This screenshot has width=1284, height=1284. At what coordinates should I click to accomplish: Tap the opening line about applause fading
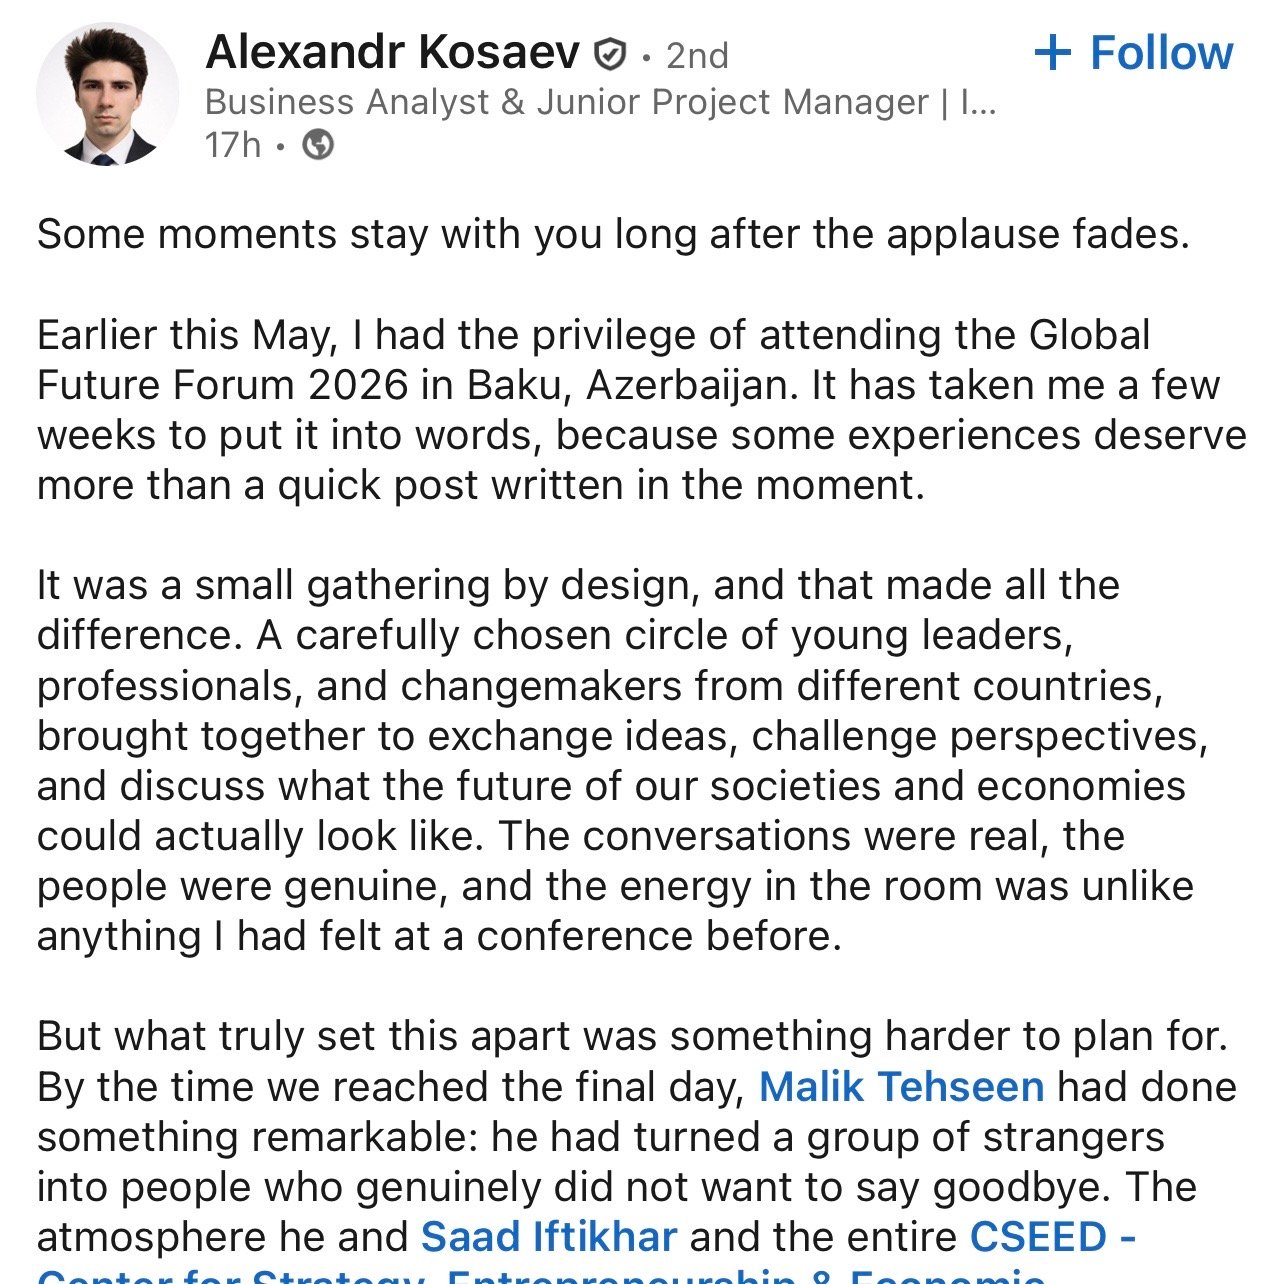tap(613, 234)
